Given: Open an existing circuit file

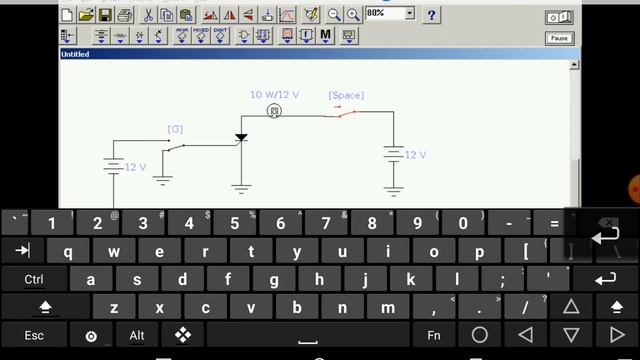Looking at the screenshot, I should click(x=86, y=15).
